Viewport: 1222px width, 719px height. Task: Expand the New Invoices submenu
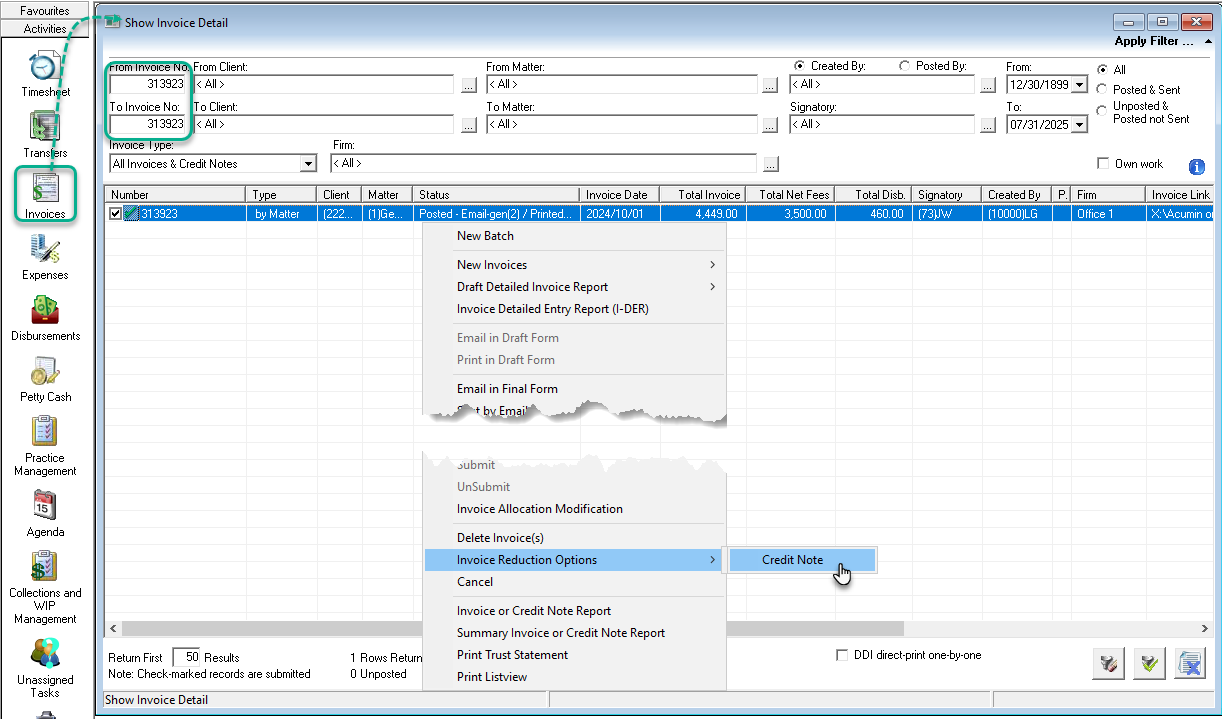click(x=575, y=265)
